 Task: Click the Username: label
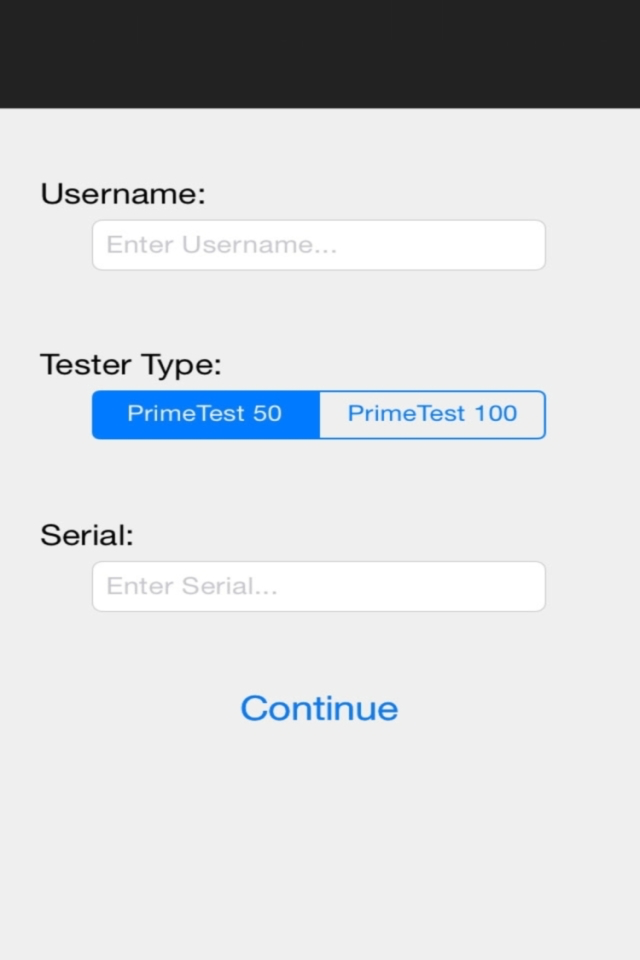point(121,194)
